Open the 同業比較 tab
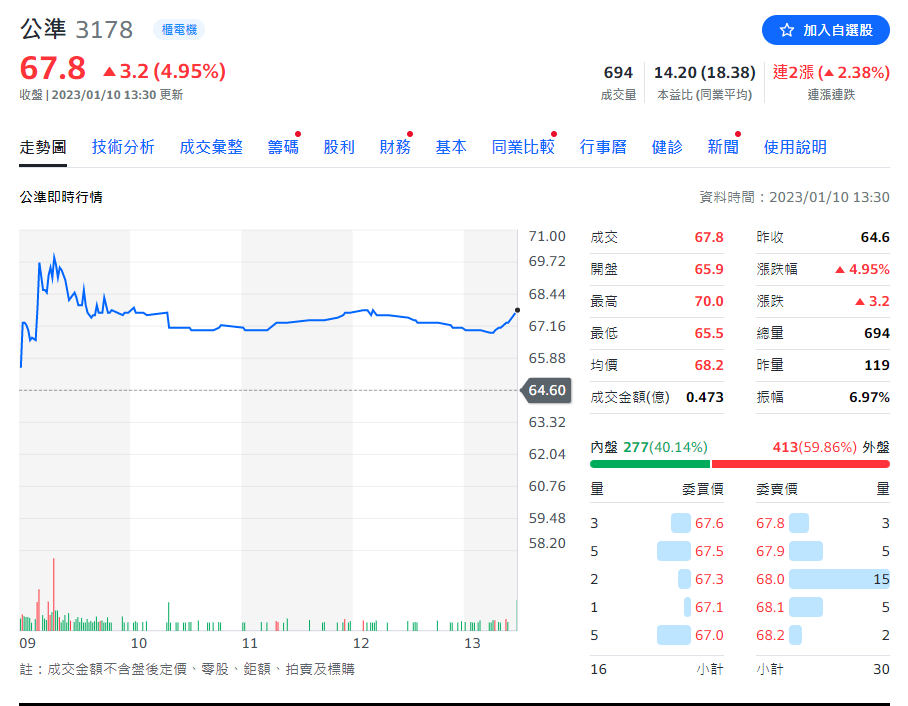 [523, 147]
